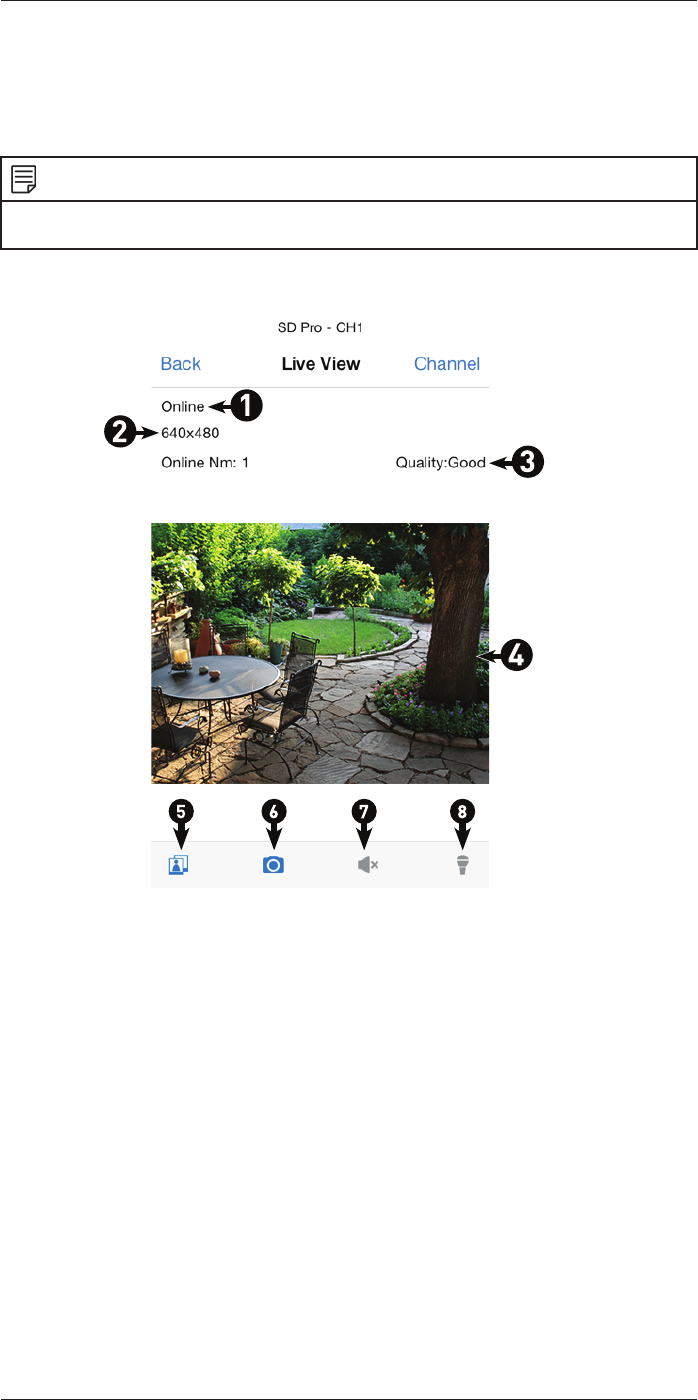Screen dimensions: 698x1400
Task: Toggle the muted speaker icon
Action: (x=367, y=865)
